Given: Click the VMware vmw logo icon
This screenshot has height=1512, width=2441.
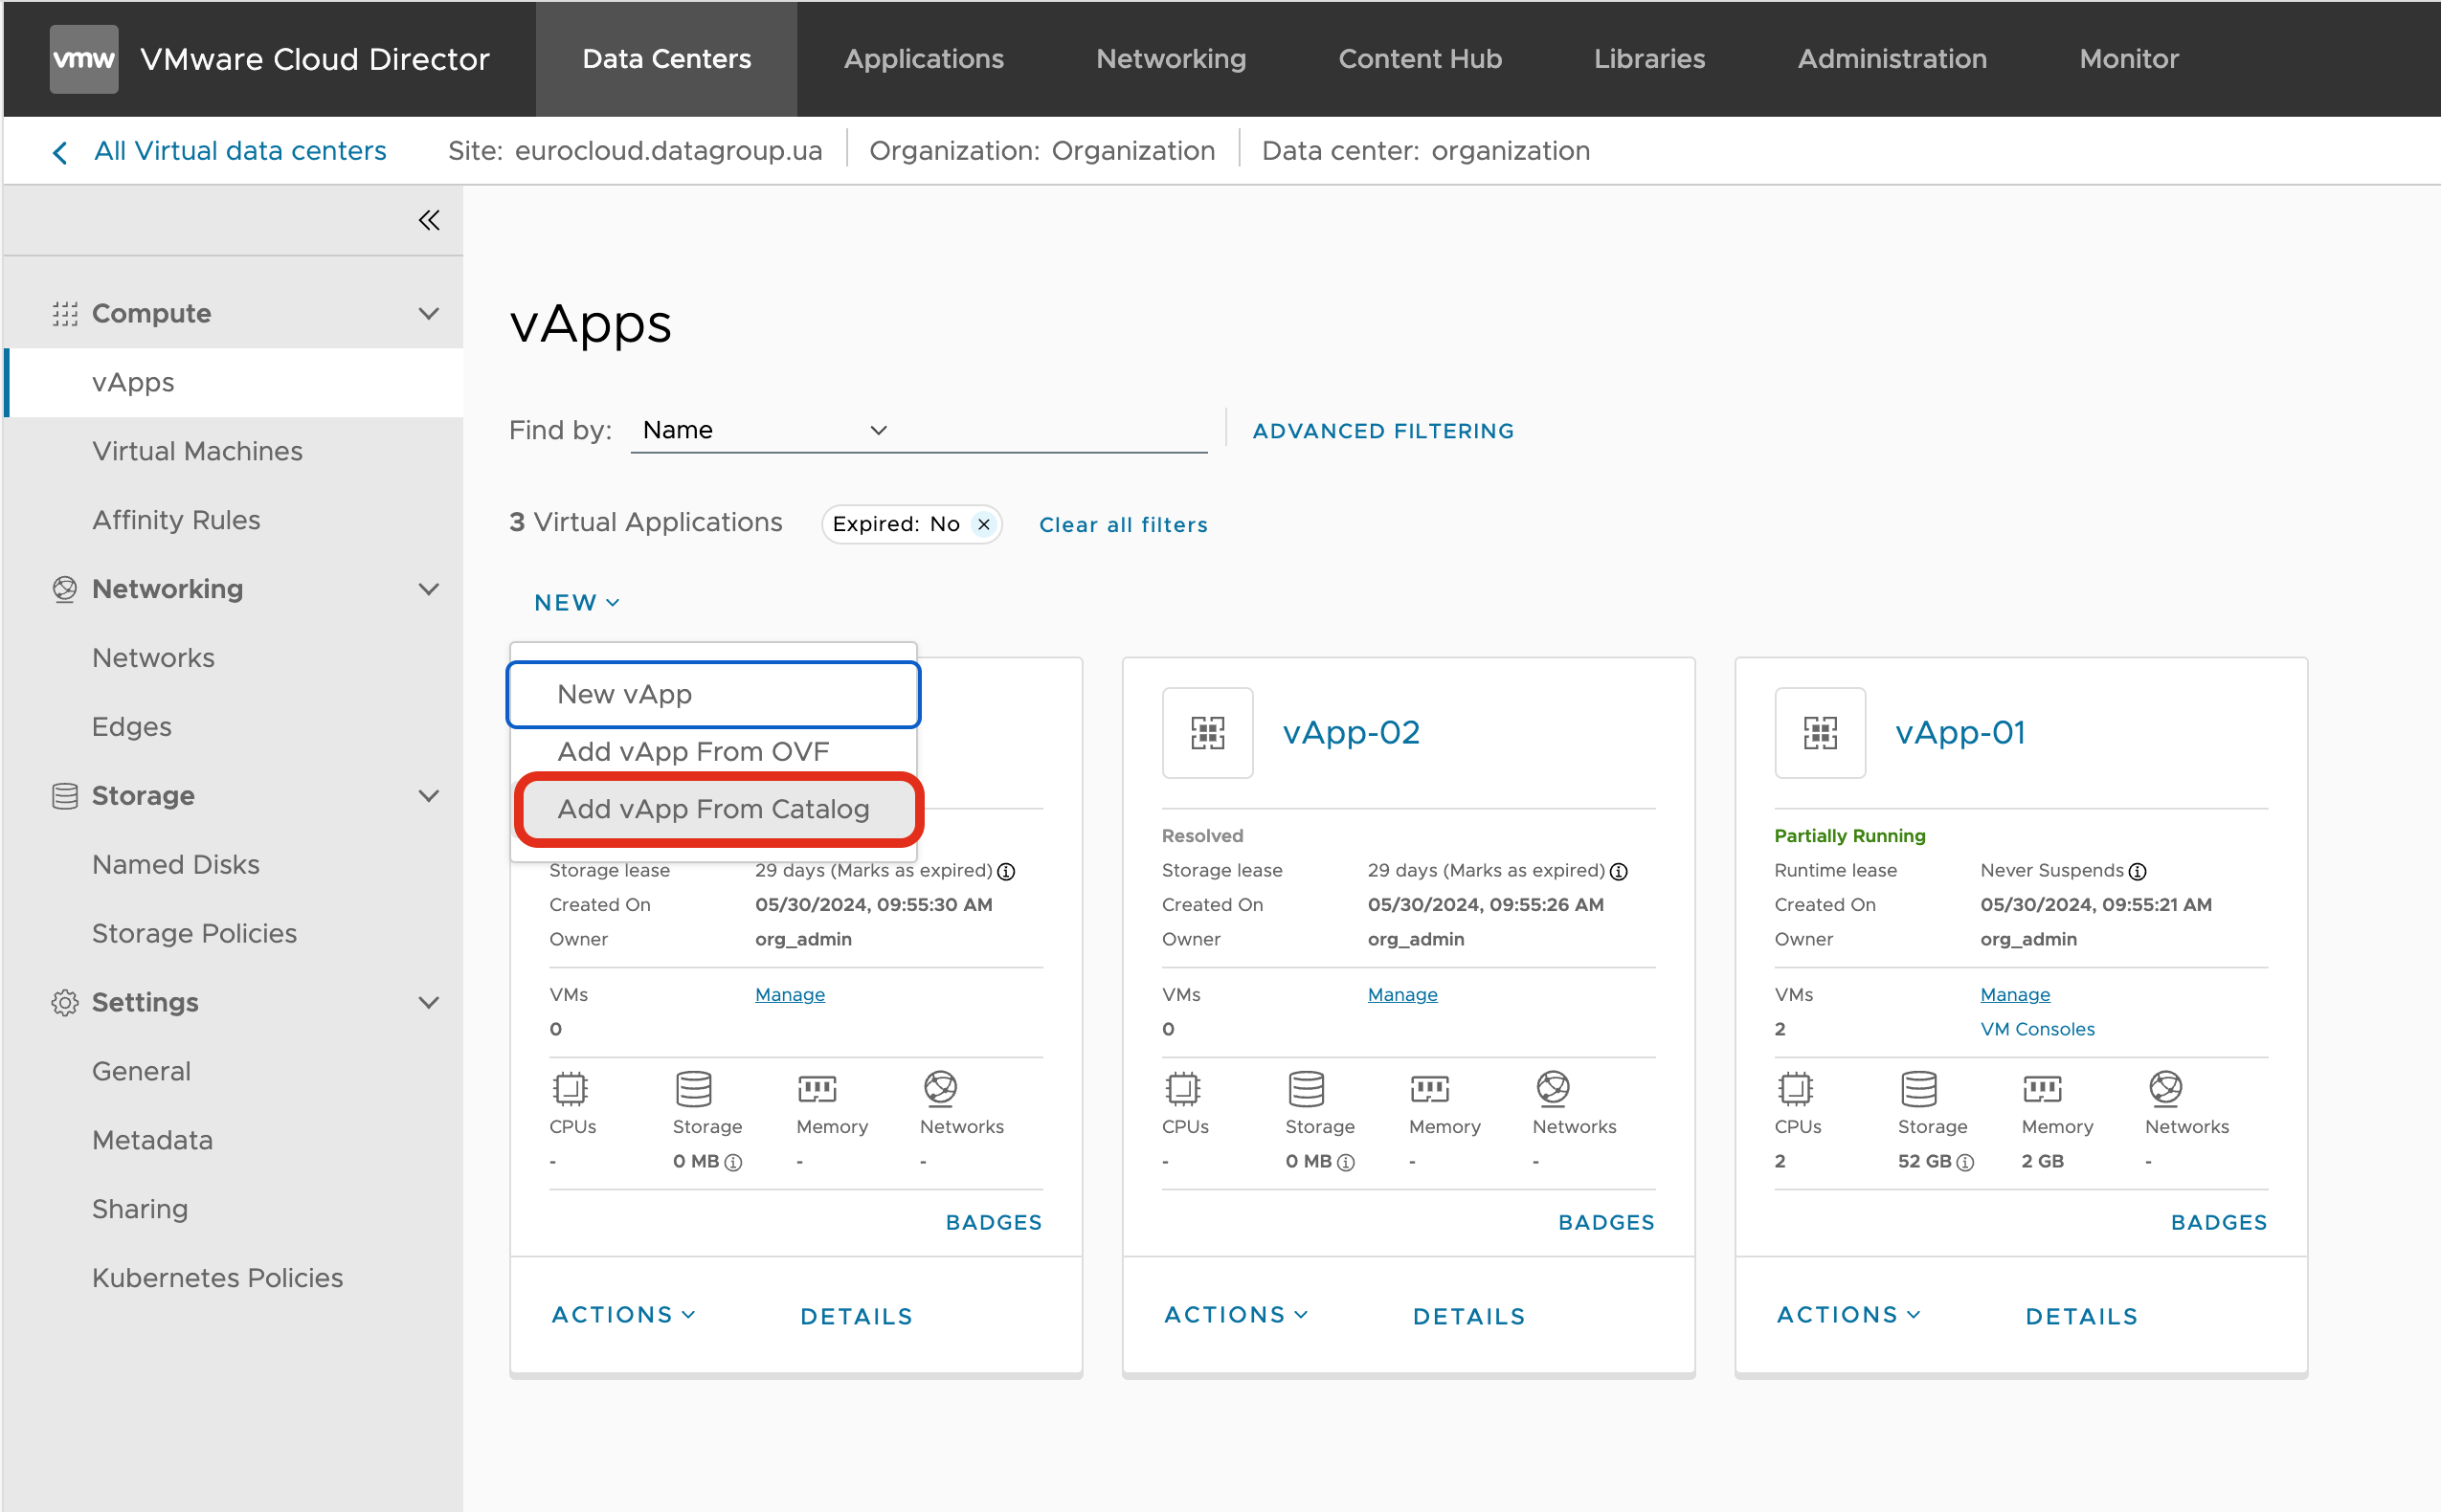Looking at the screenshot, I should (84, 59).
